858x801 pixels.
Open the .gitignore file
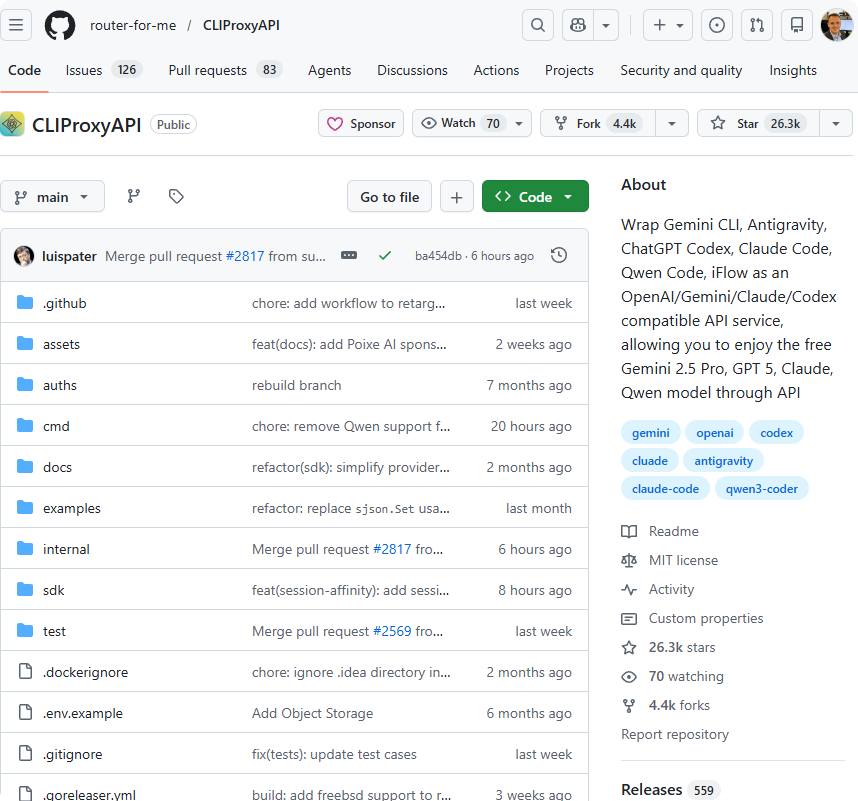point(72,754)
